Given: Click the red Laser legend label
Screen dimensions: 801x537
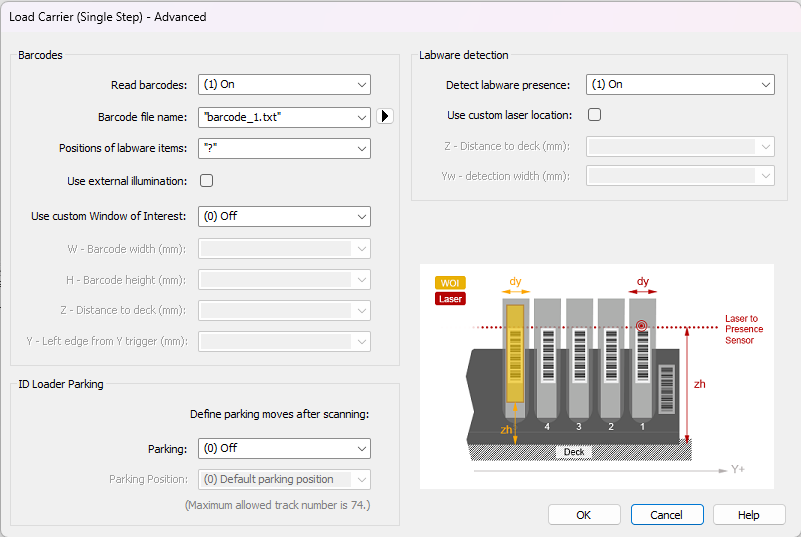Looking at the screenshot, I should (449, 298).
